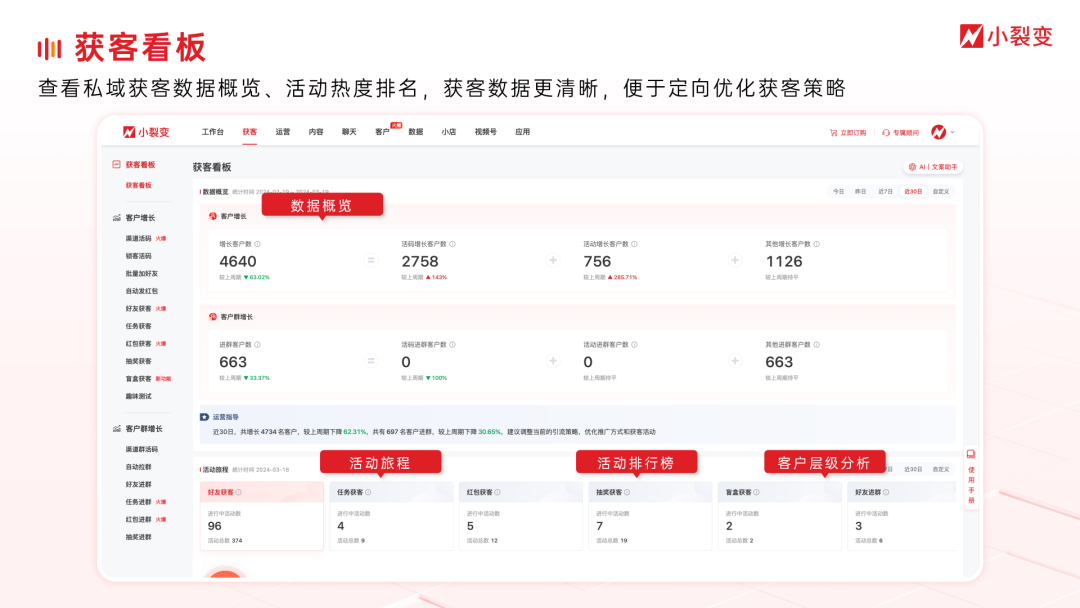Open the 数据 top navigation tab

coord(415,132)
